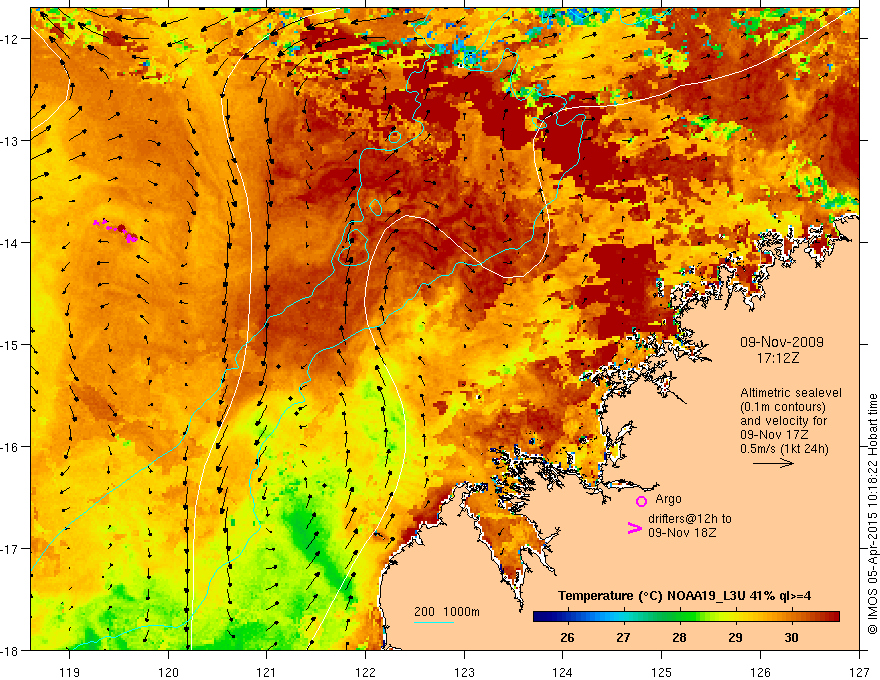This screenshot has height=680, width=880.
Task: Click longitude axis label 125
Action: click(x=662, y=672)
